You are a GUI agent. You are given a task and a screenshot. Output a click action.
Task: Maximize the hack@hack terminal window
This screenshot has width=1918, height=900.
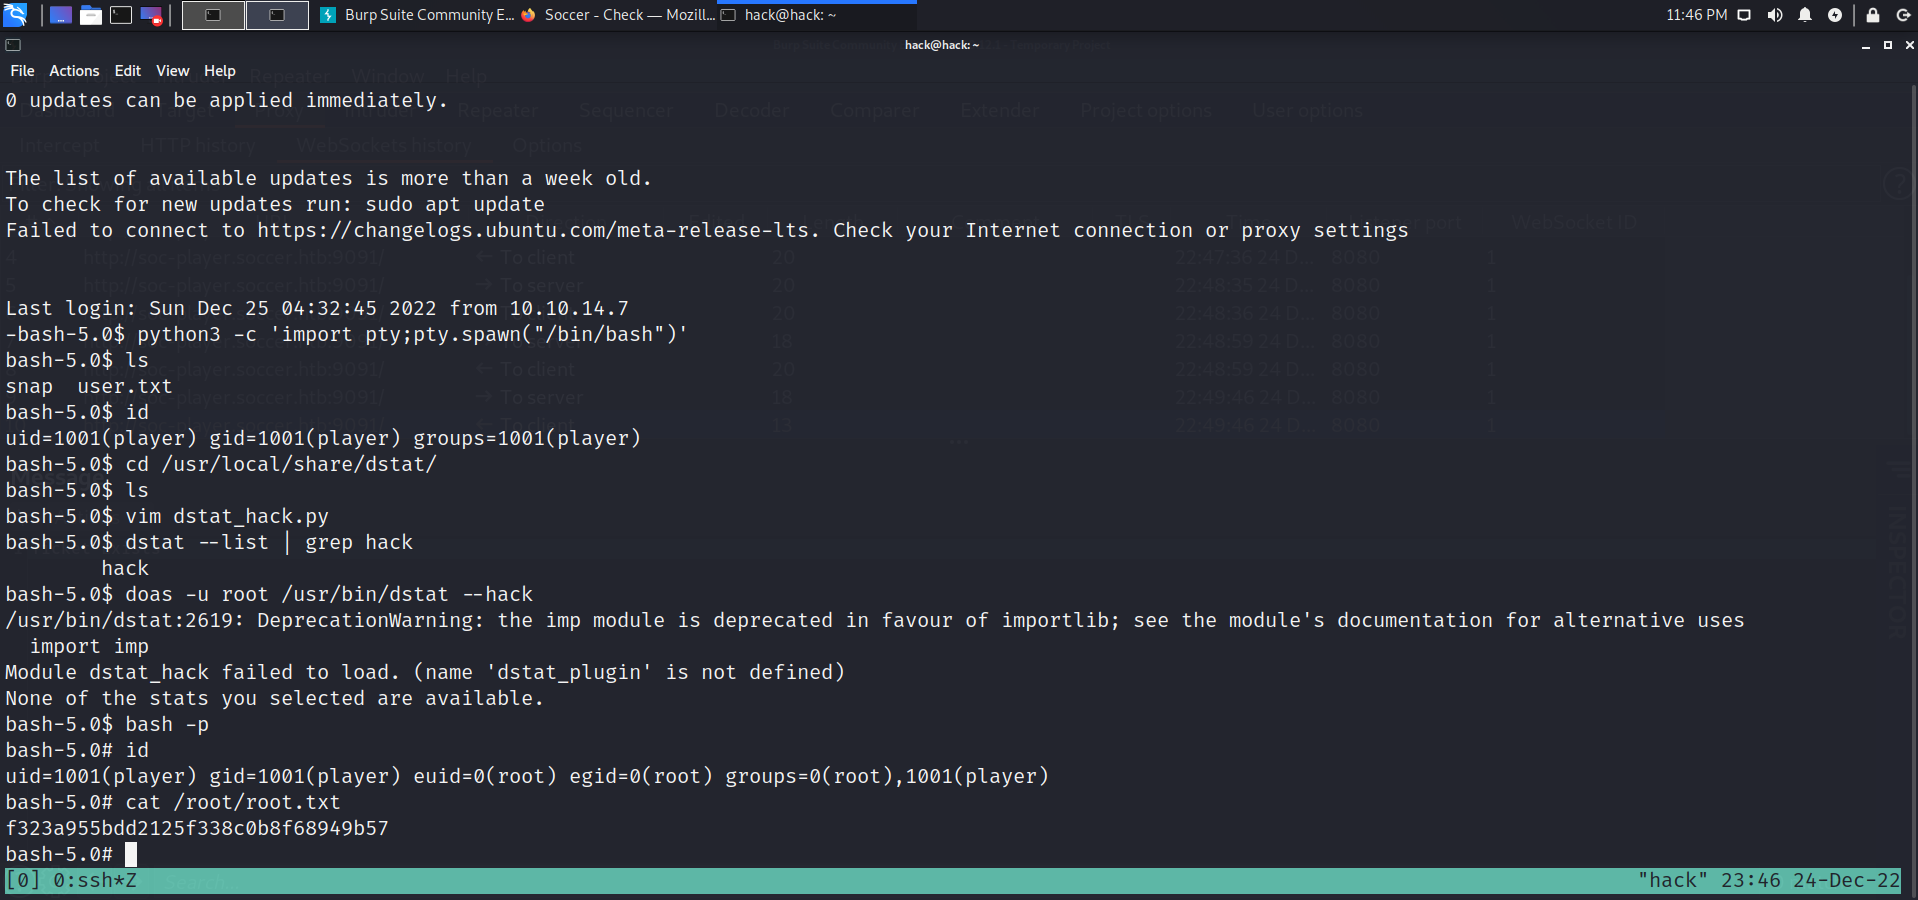(x=1888, y=45)
